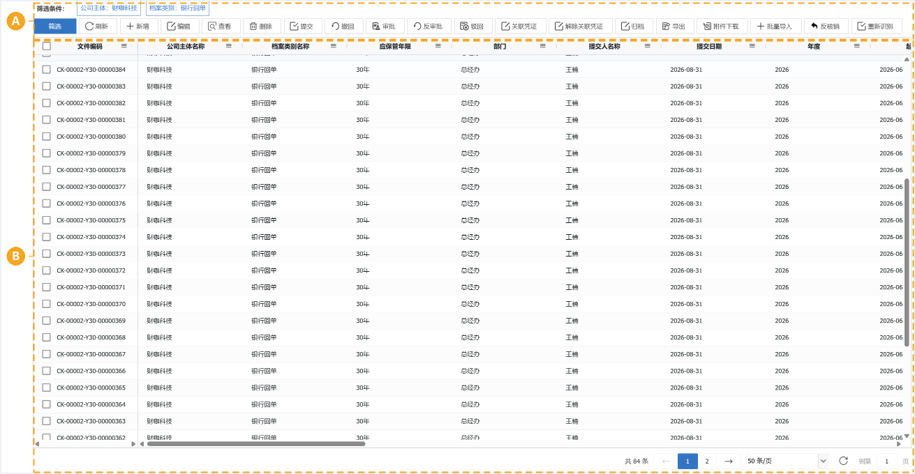
Task: Check the row CK-00002-Y30-00000384
Action: [46, 69]
